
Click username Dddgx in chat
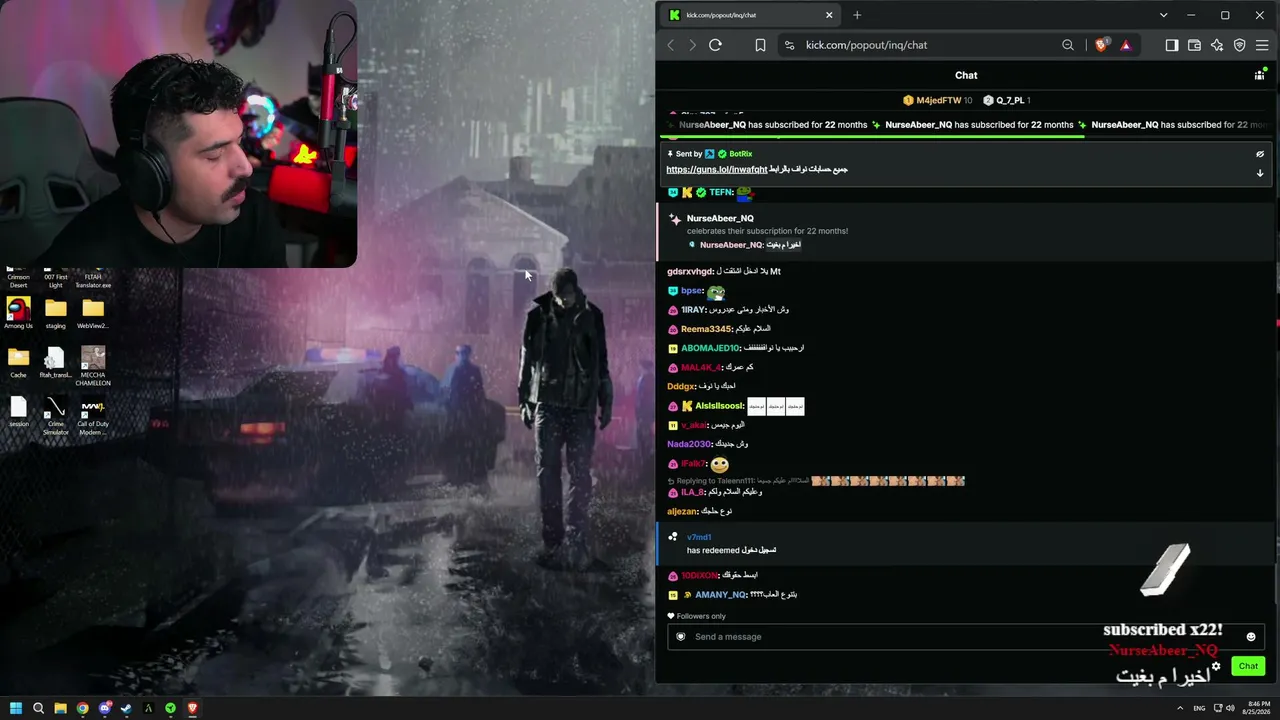680,386
